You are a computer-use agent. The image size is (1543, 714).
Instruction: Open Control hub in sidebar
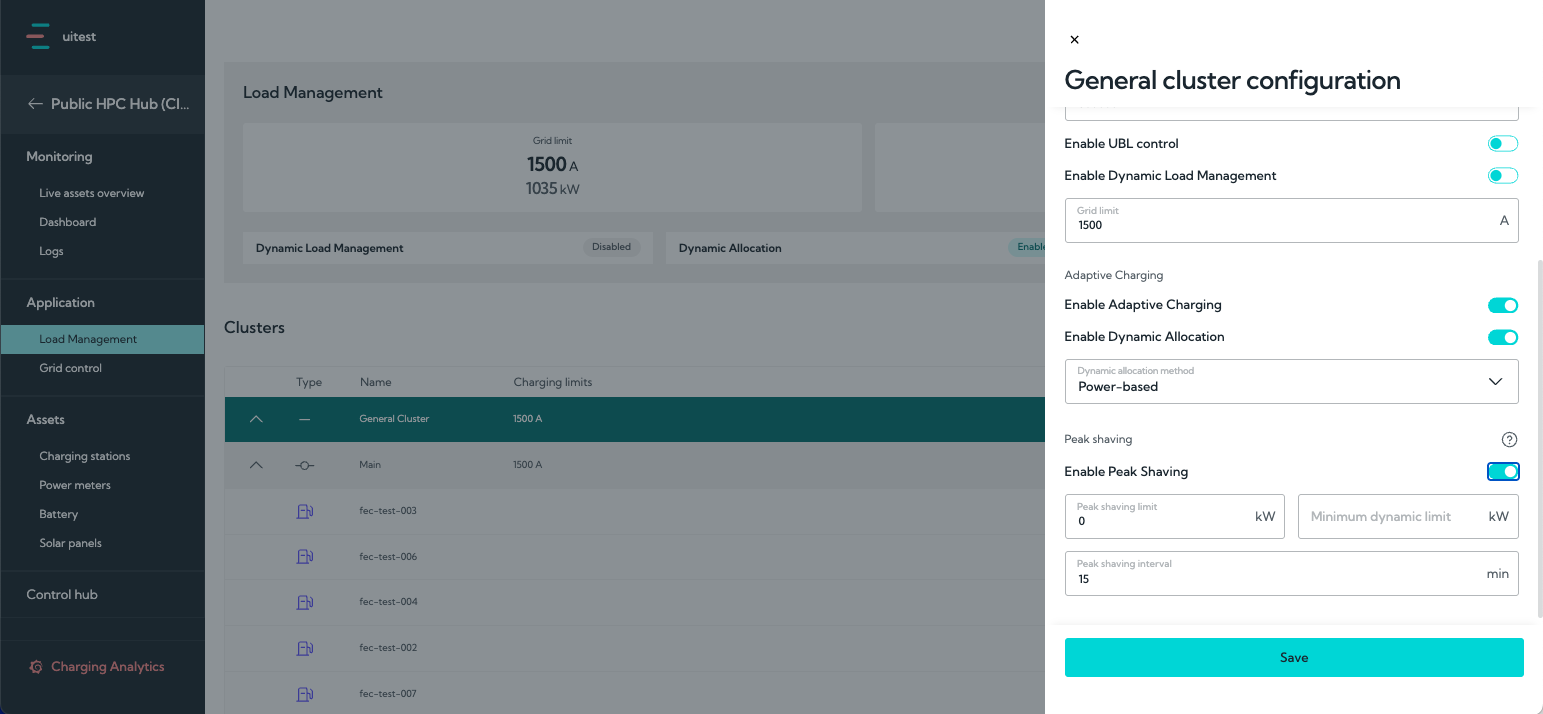pyautogui.click(x=62, y=594)
